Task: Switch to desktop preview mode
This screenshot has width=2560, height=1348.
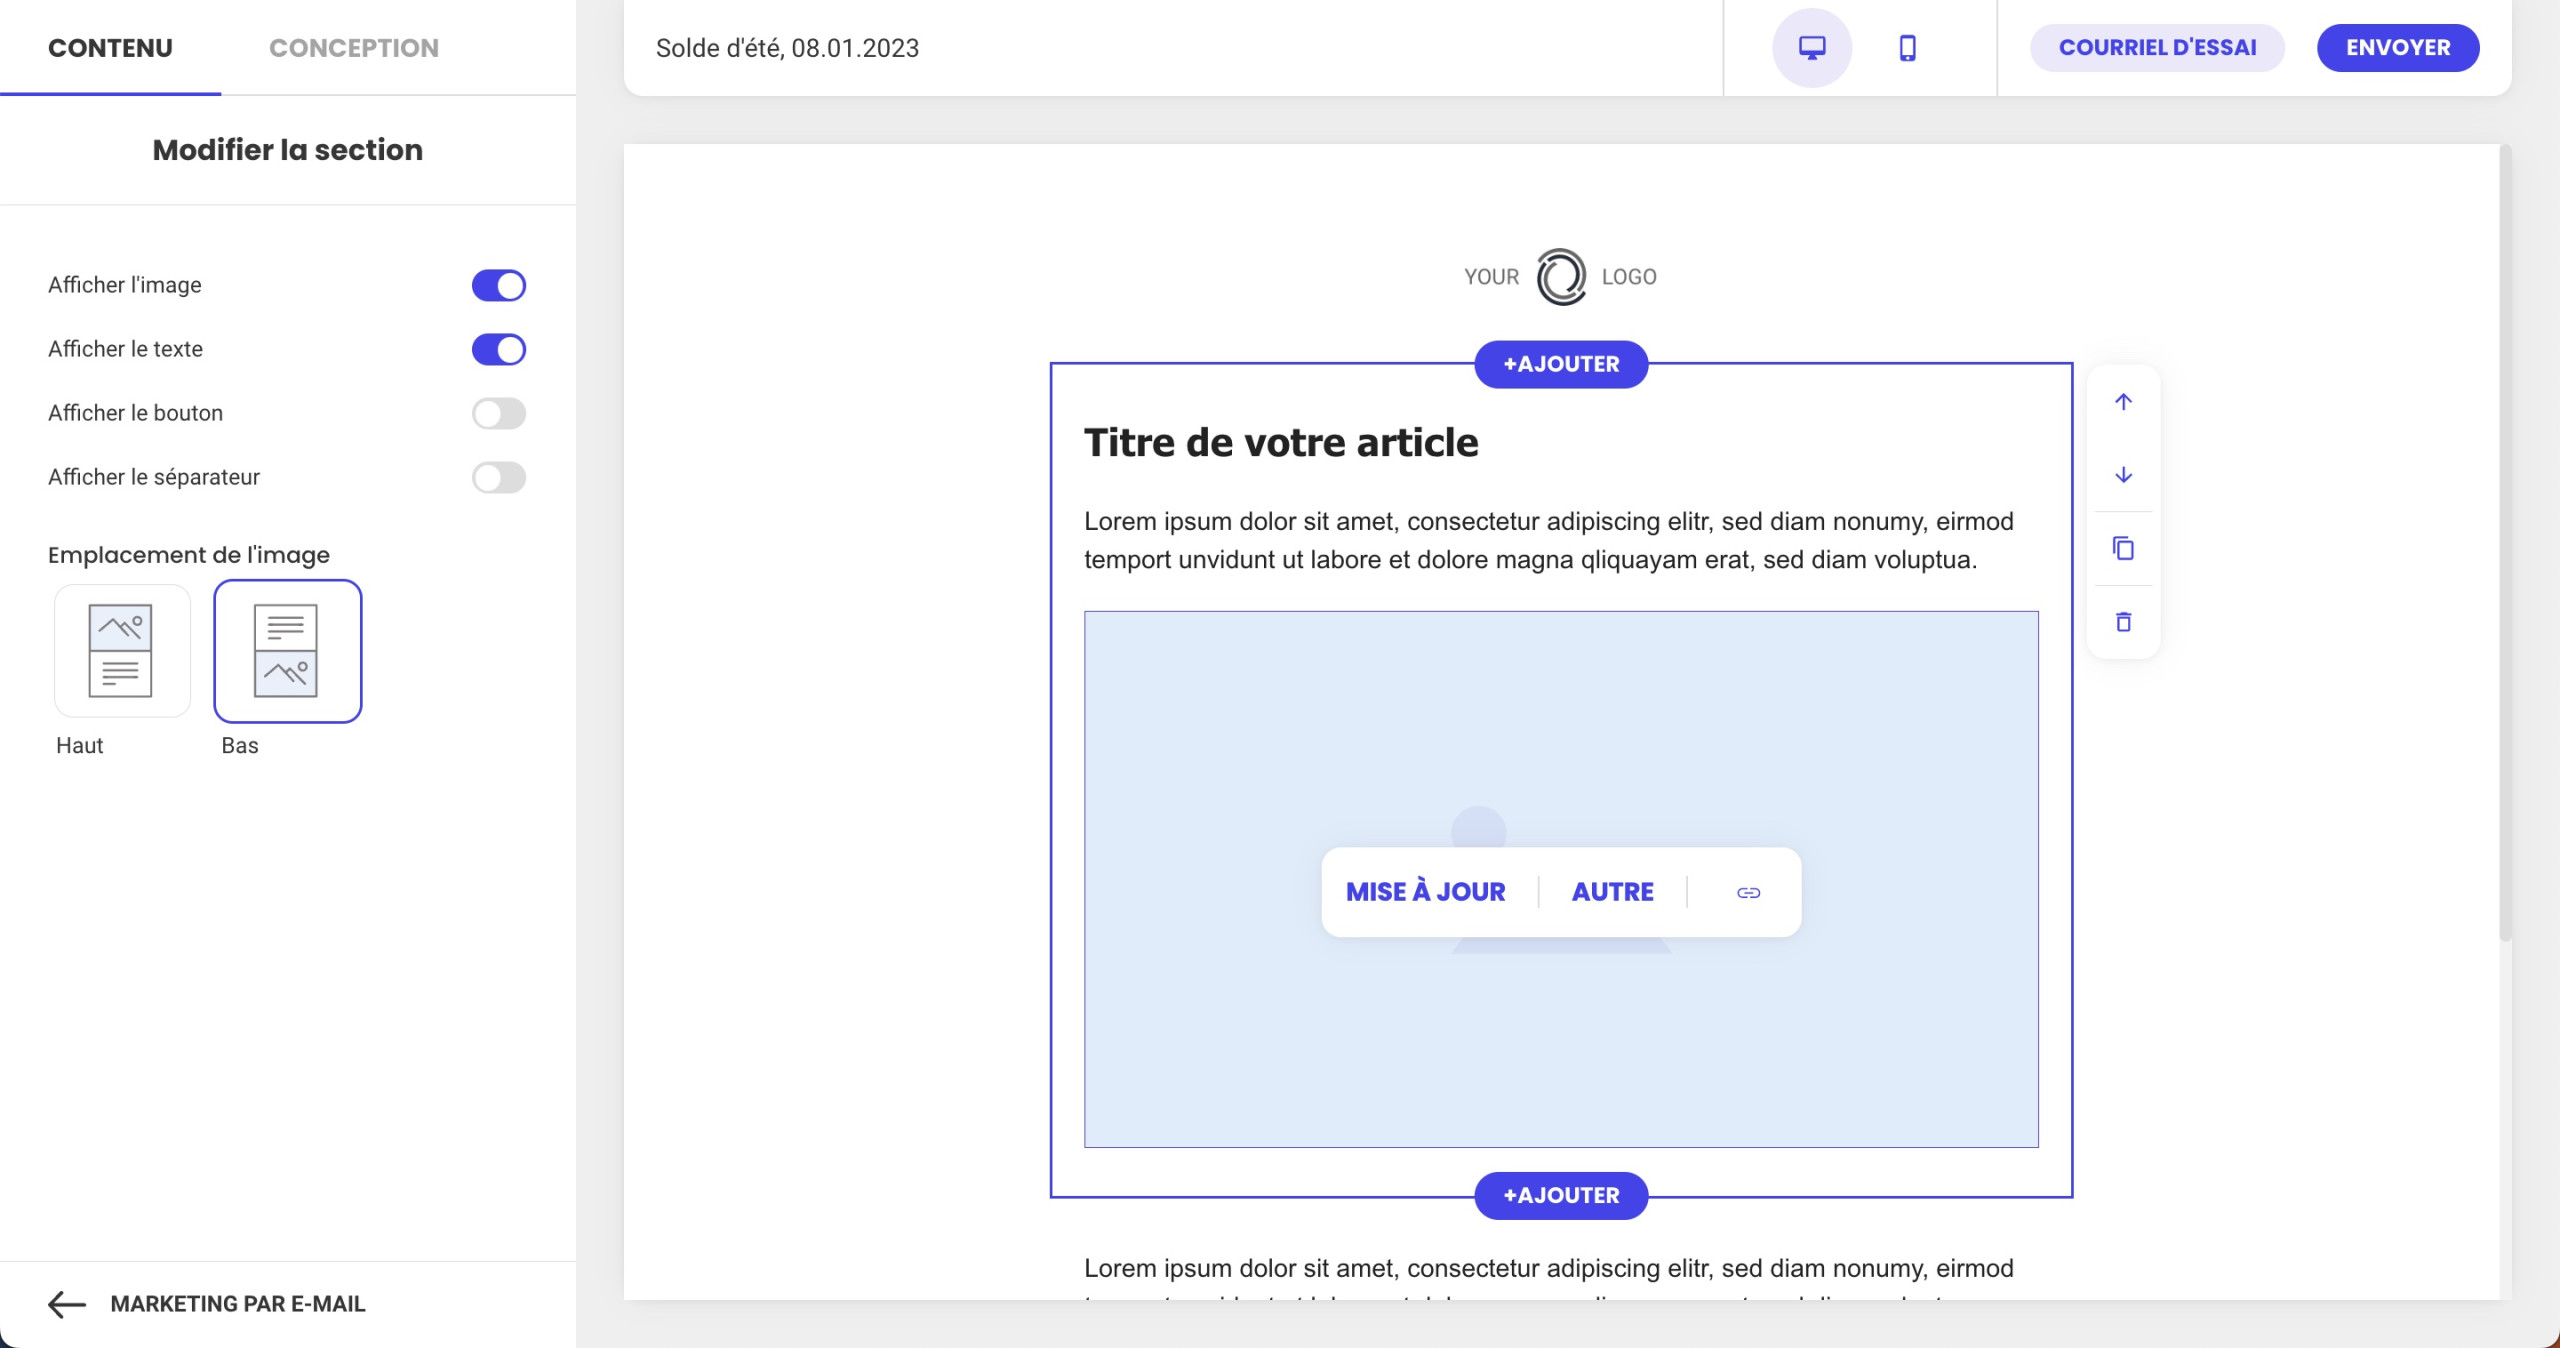Action: pos(1811,48)
